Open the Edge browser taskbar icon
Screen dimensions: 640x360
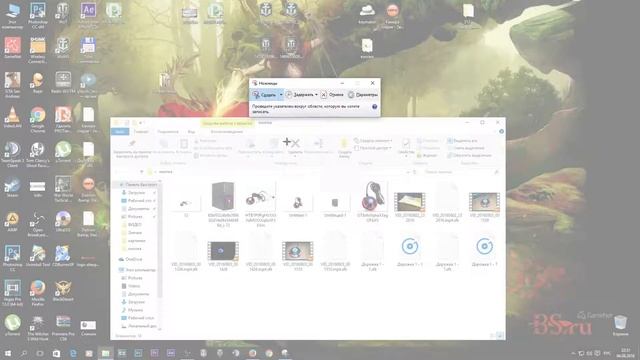pos(73,353)
